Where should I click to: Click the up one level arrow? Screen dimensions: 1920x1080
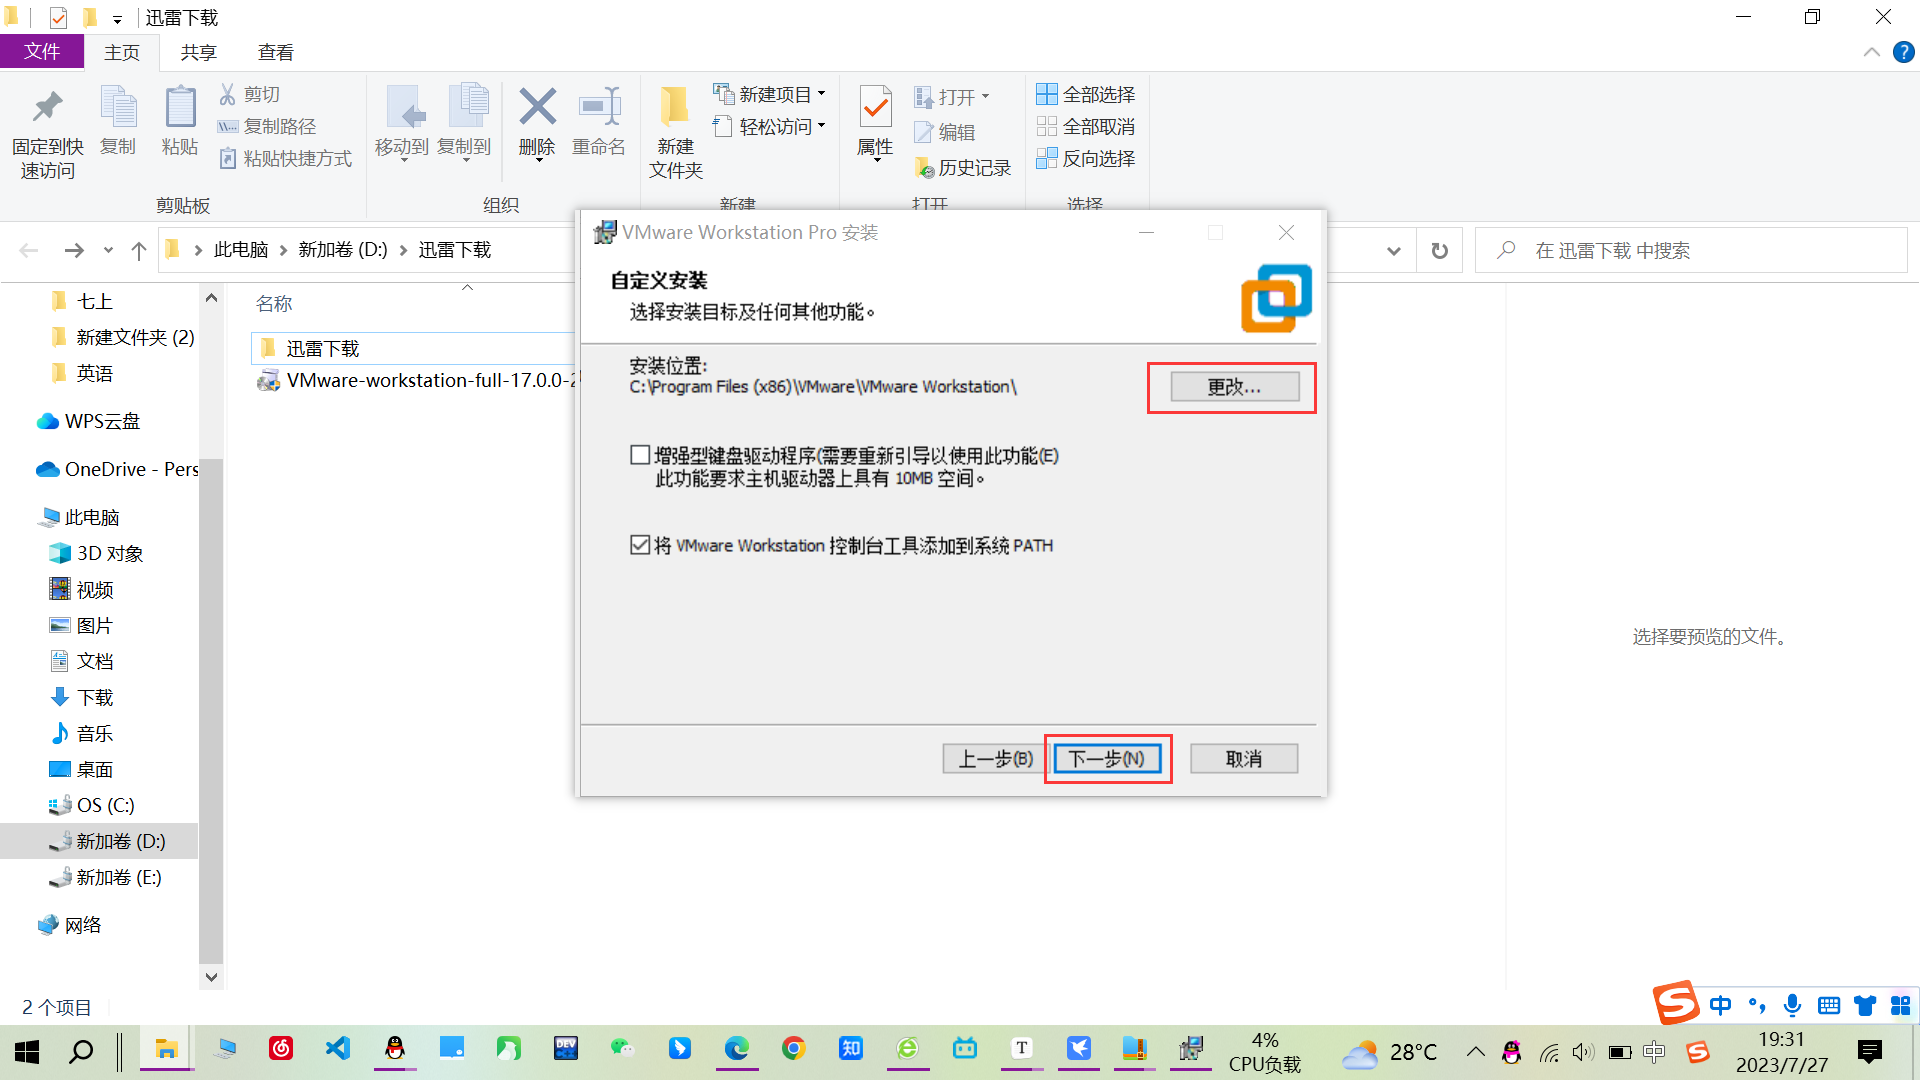pos(139,250)
